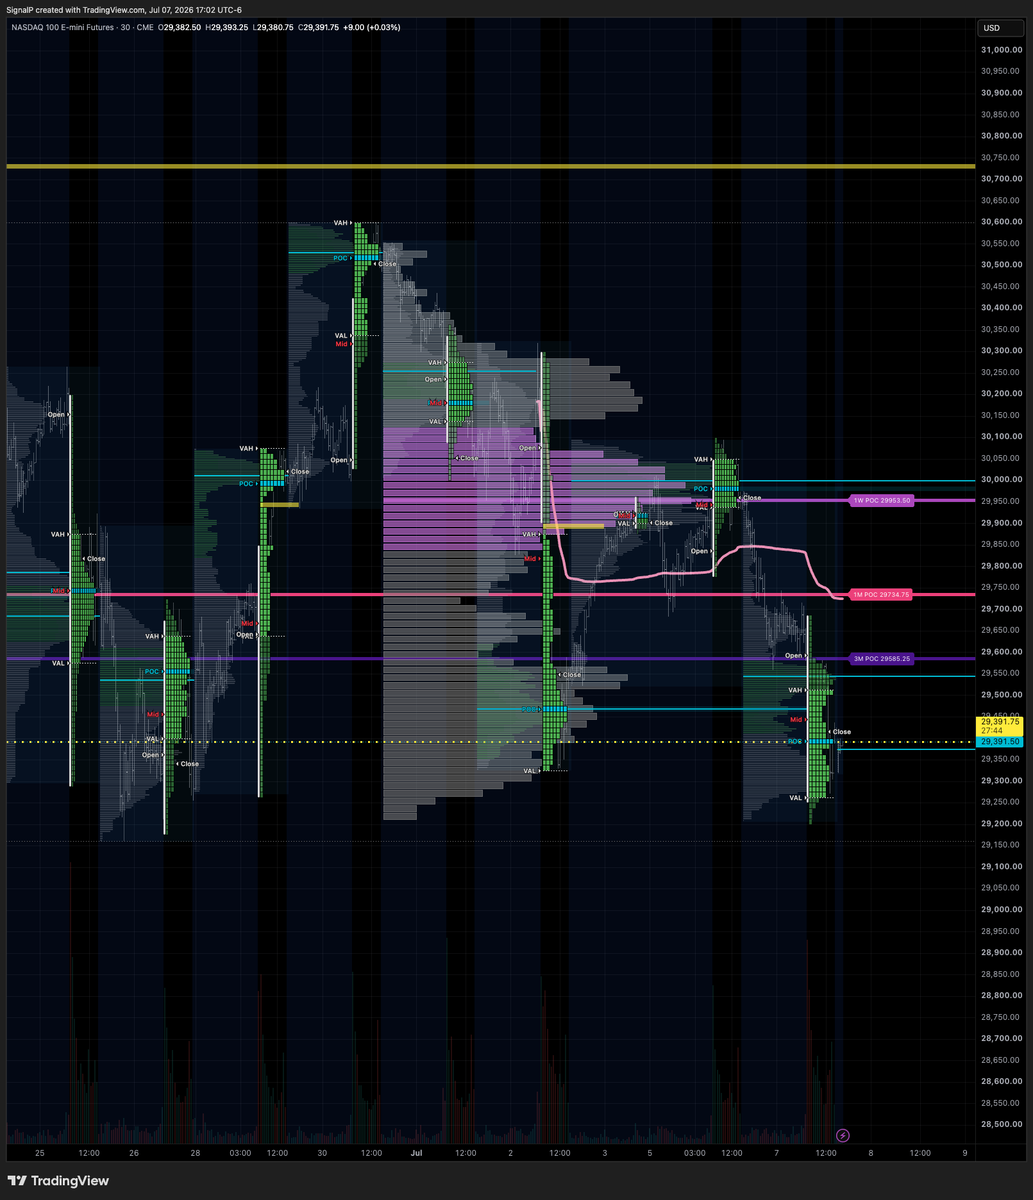Click 30,500.00 on the price axis
Image resolution: width=1033 pixels, height=1200 pixels.
[1000, 265]
